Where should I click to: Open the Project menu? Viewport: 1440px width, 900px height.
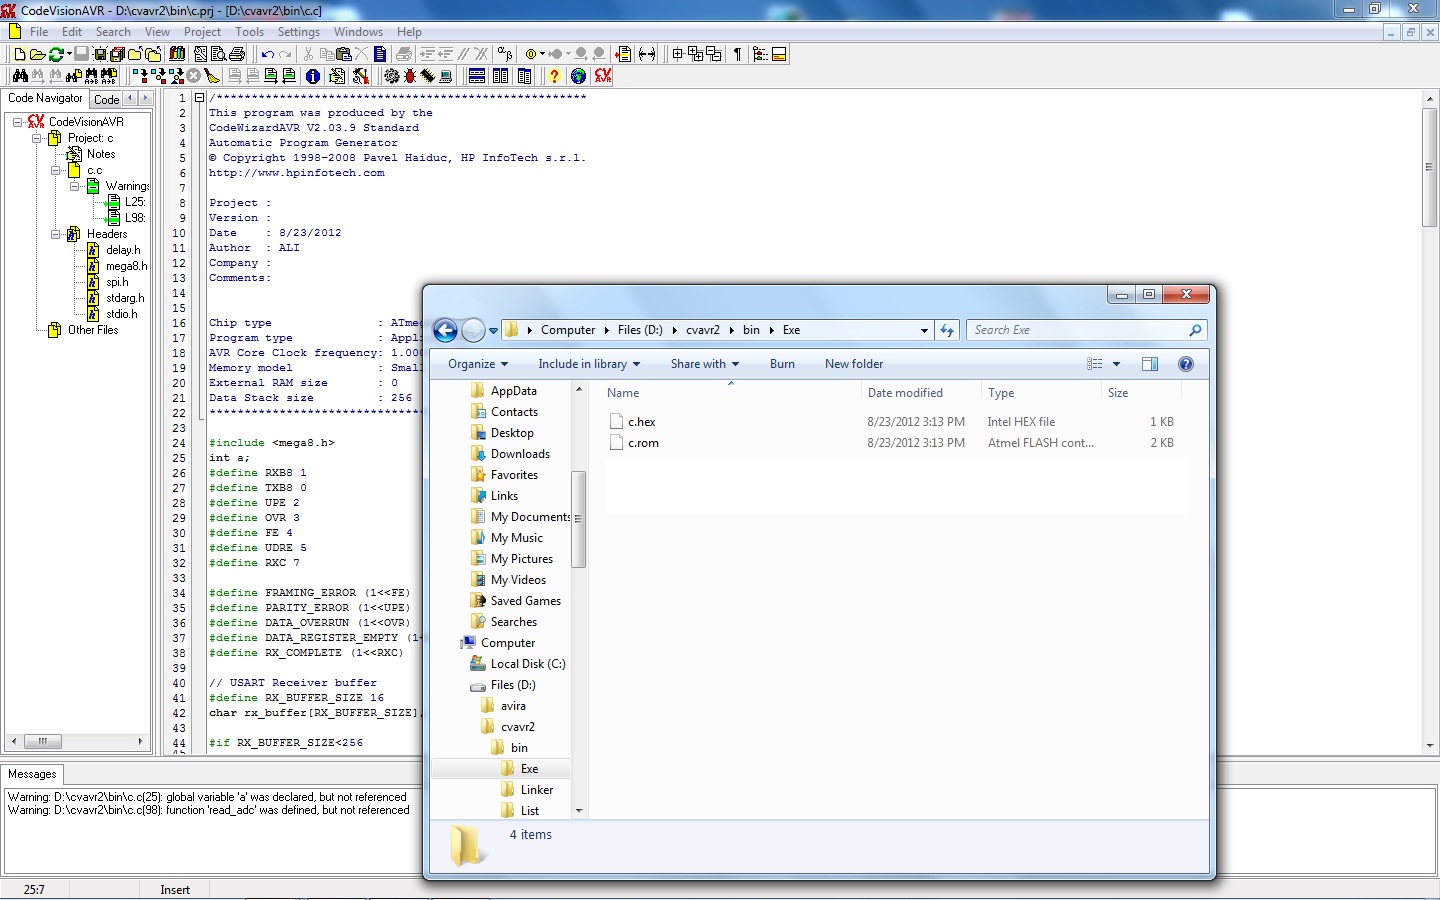tap(202, 32)
